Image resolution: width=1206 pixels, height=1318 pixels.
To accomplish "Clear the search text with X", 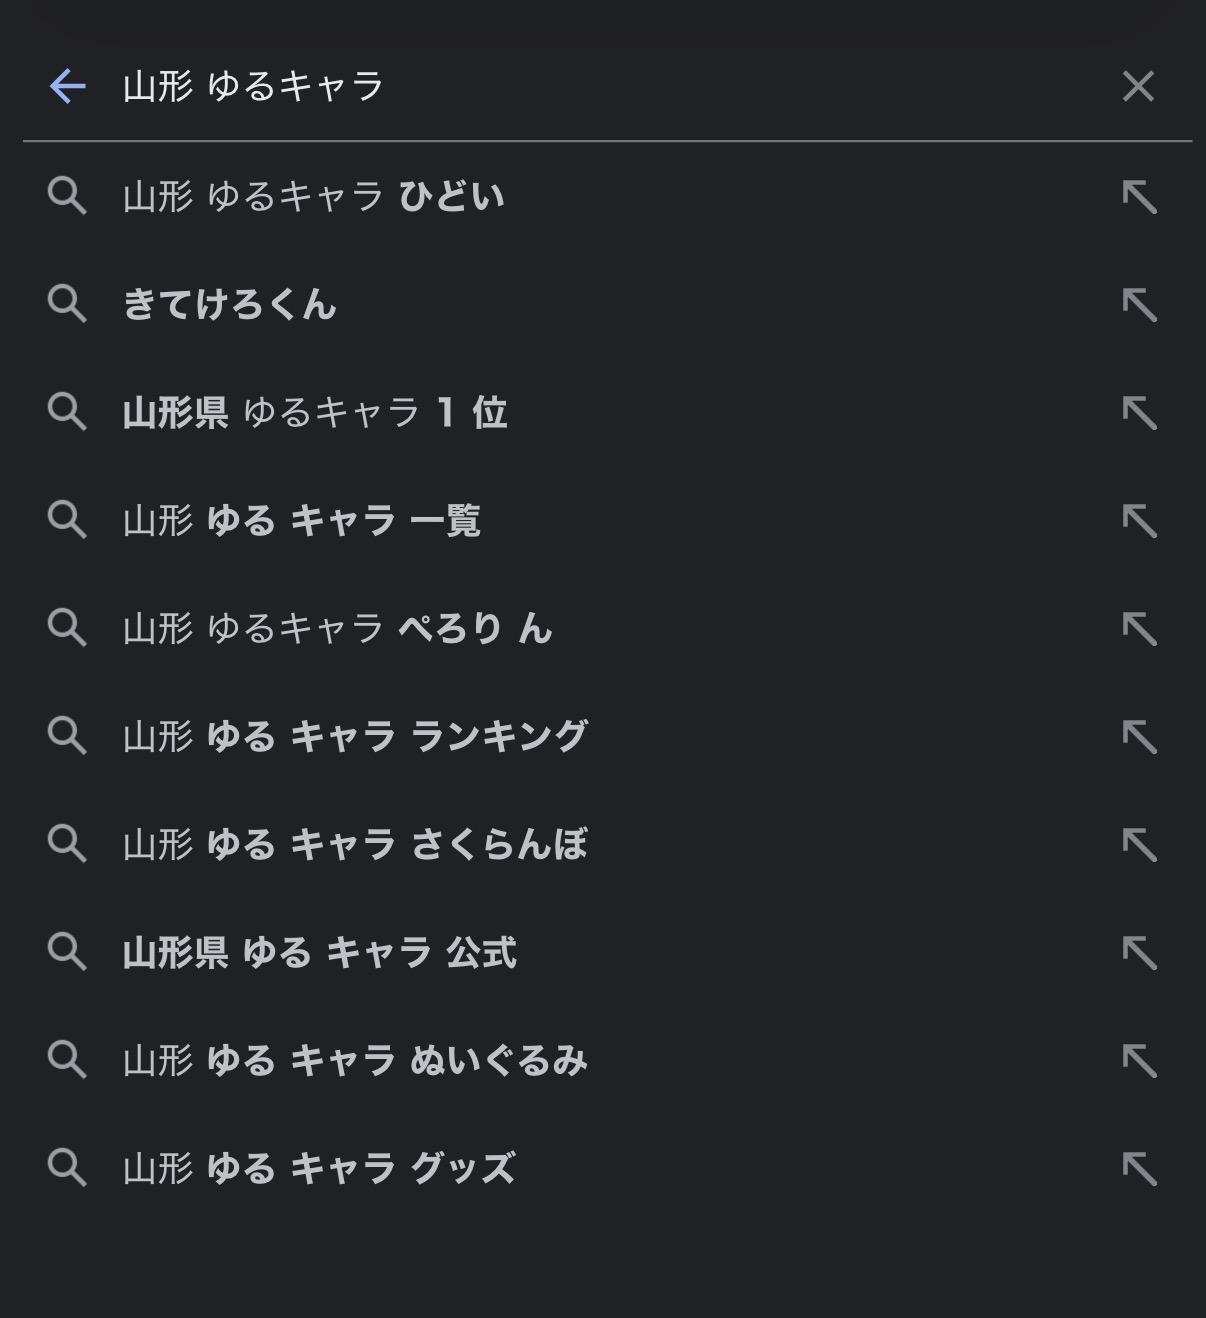I will pyautogui.click(x=1138, y=86).
